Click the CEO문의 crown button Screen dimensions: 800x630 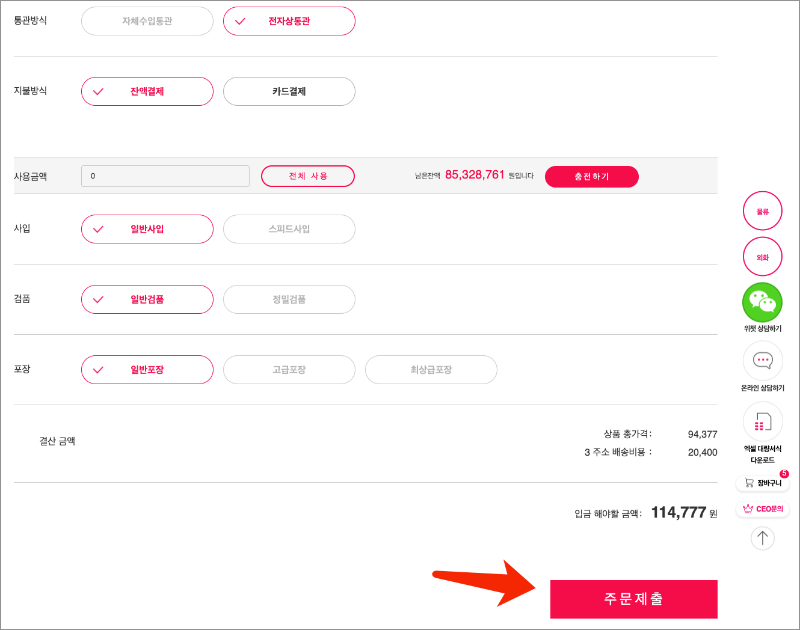click(762, 509)
